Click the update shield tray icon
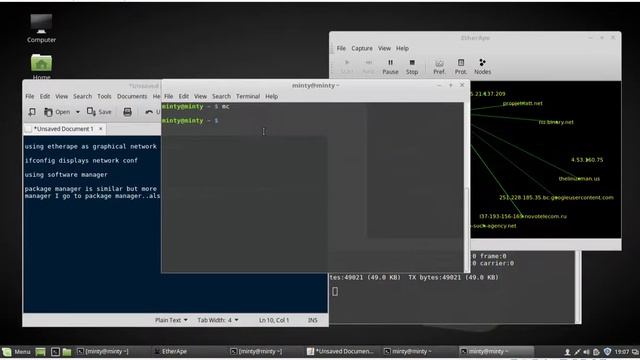The height and width of the screenshot is (360, 640). (607, 352)
